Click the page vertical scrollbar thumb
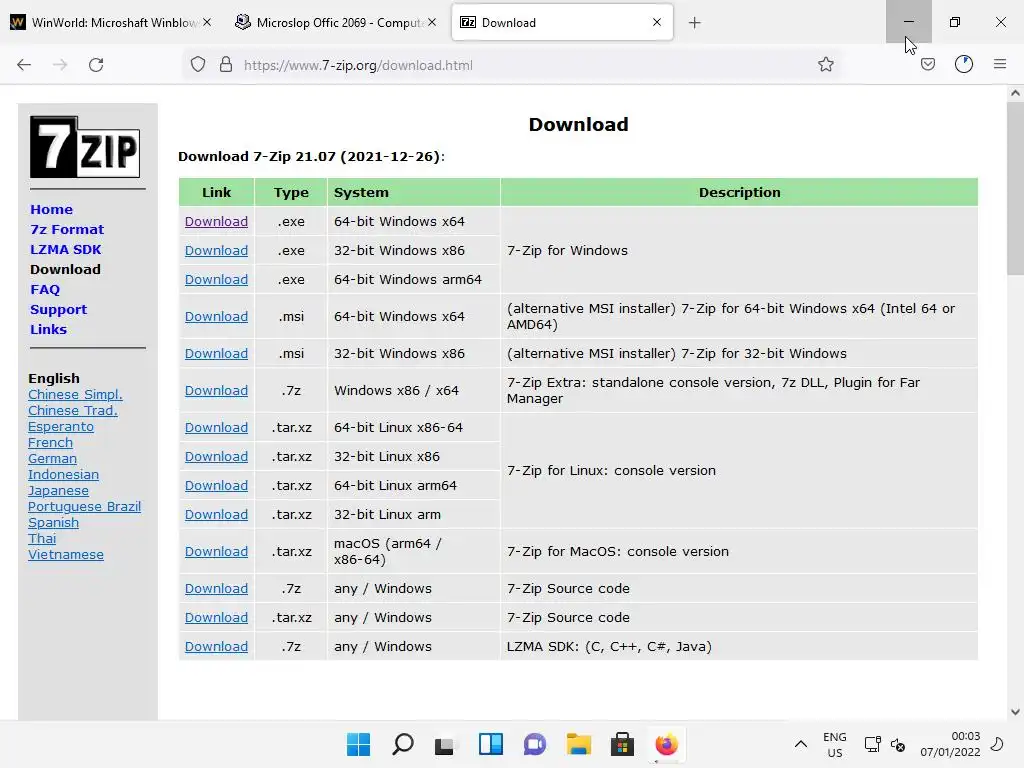The width and height of the screenshot is (1024, 768). pos(1015,189)
